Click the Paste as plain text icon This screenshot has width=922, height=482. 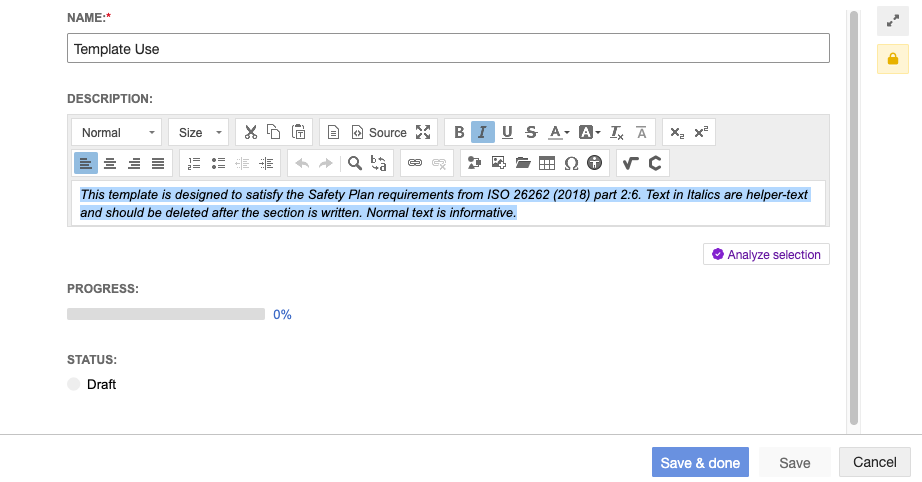point(298,132)
